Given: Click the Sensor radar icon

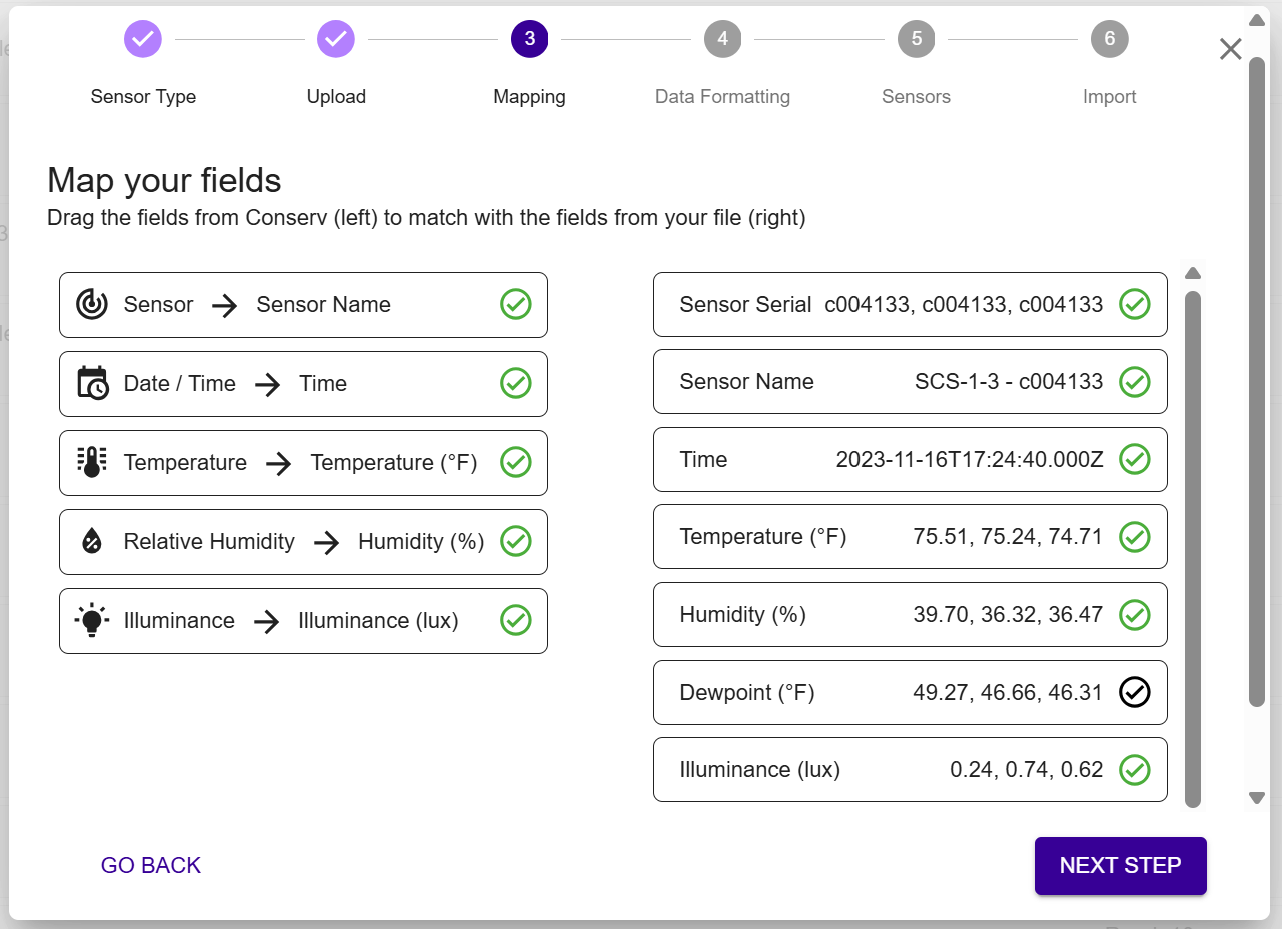Looking at the screenshot, I should [x=92, y=304].
